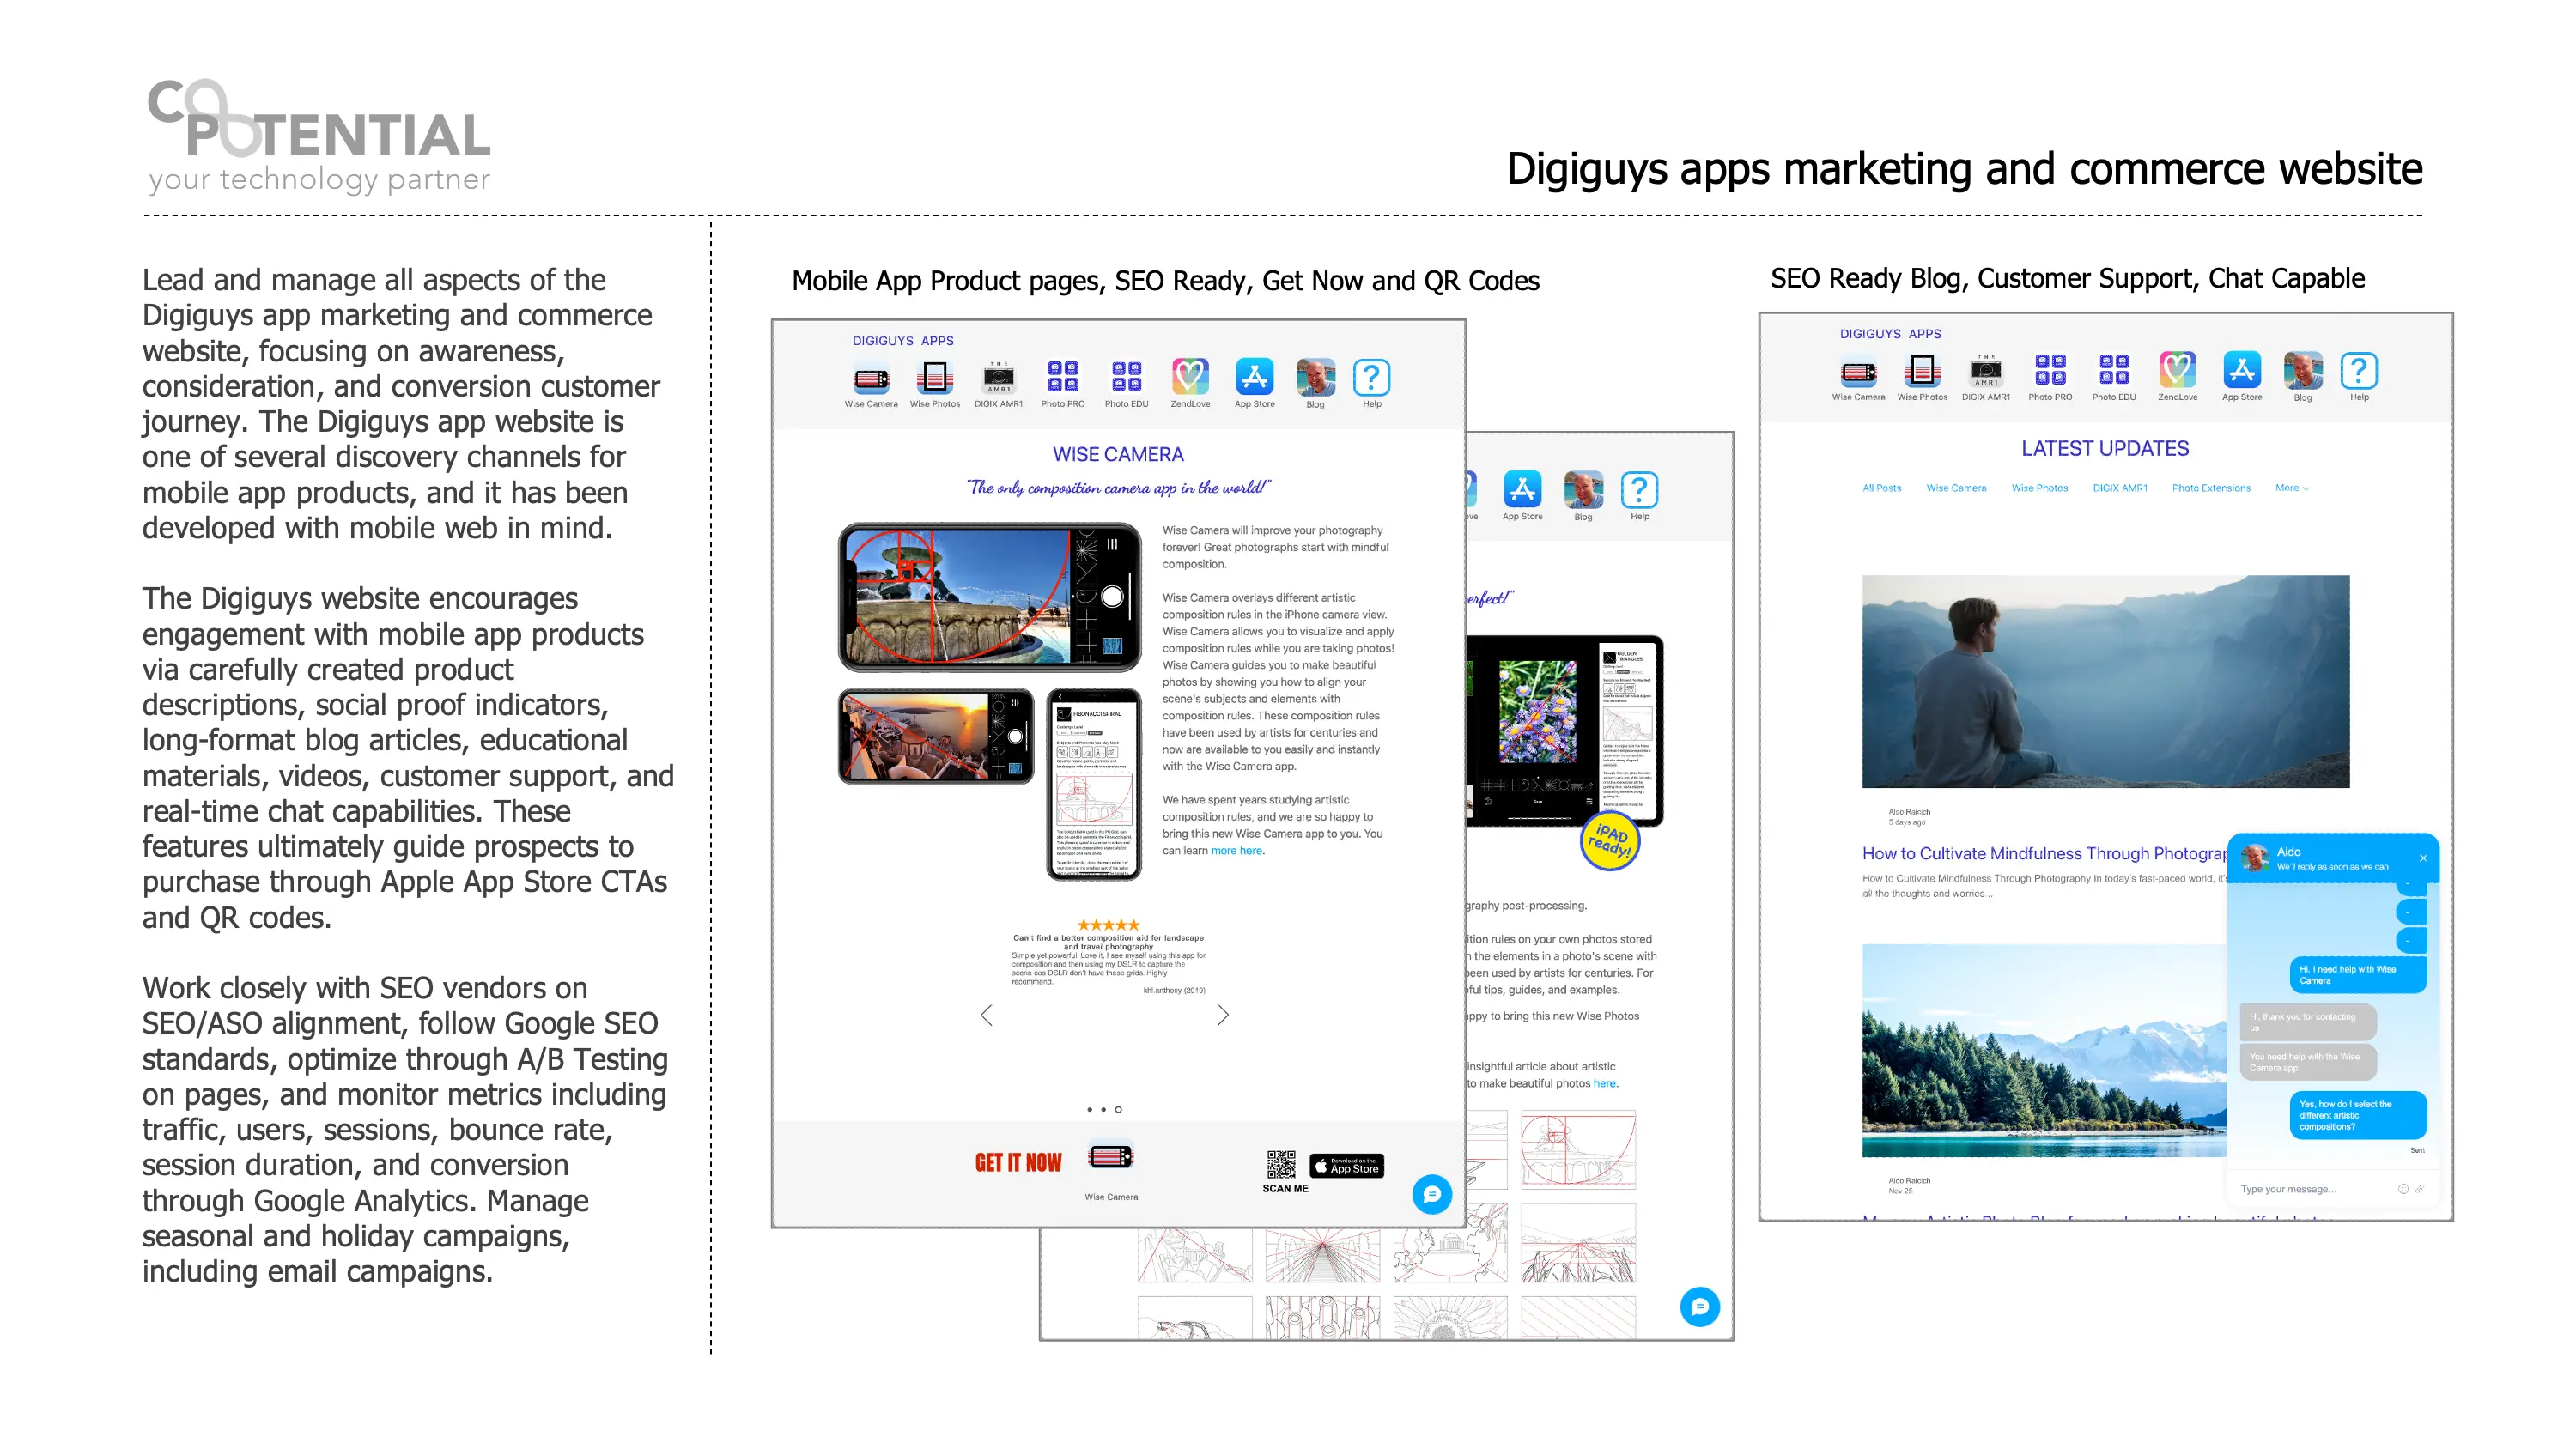Click the Download on the App Store button
Screen dimensions: 2576x1449
pyautogui.click(x=1346, y=1166)
